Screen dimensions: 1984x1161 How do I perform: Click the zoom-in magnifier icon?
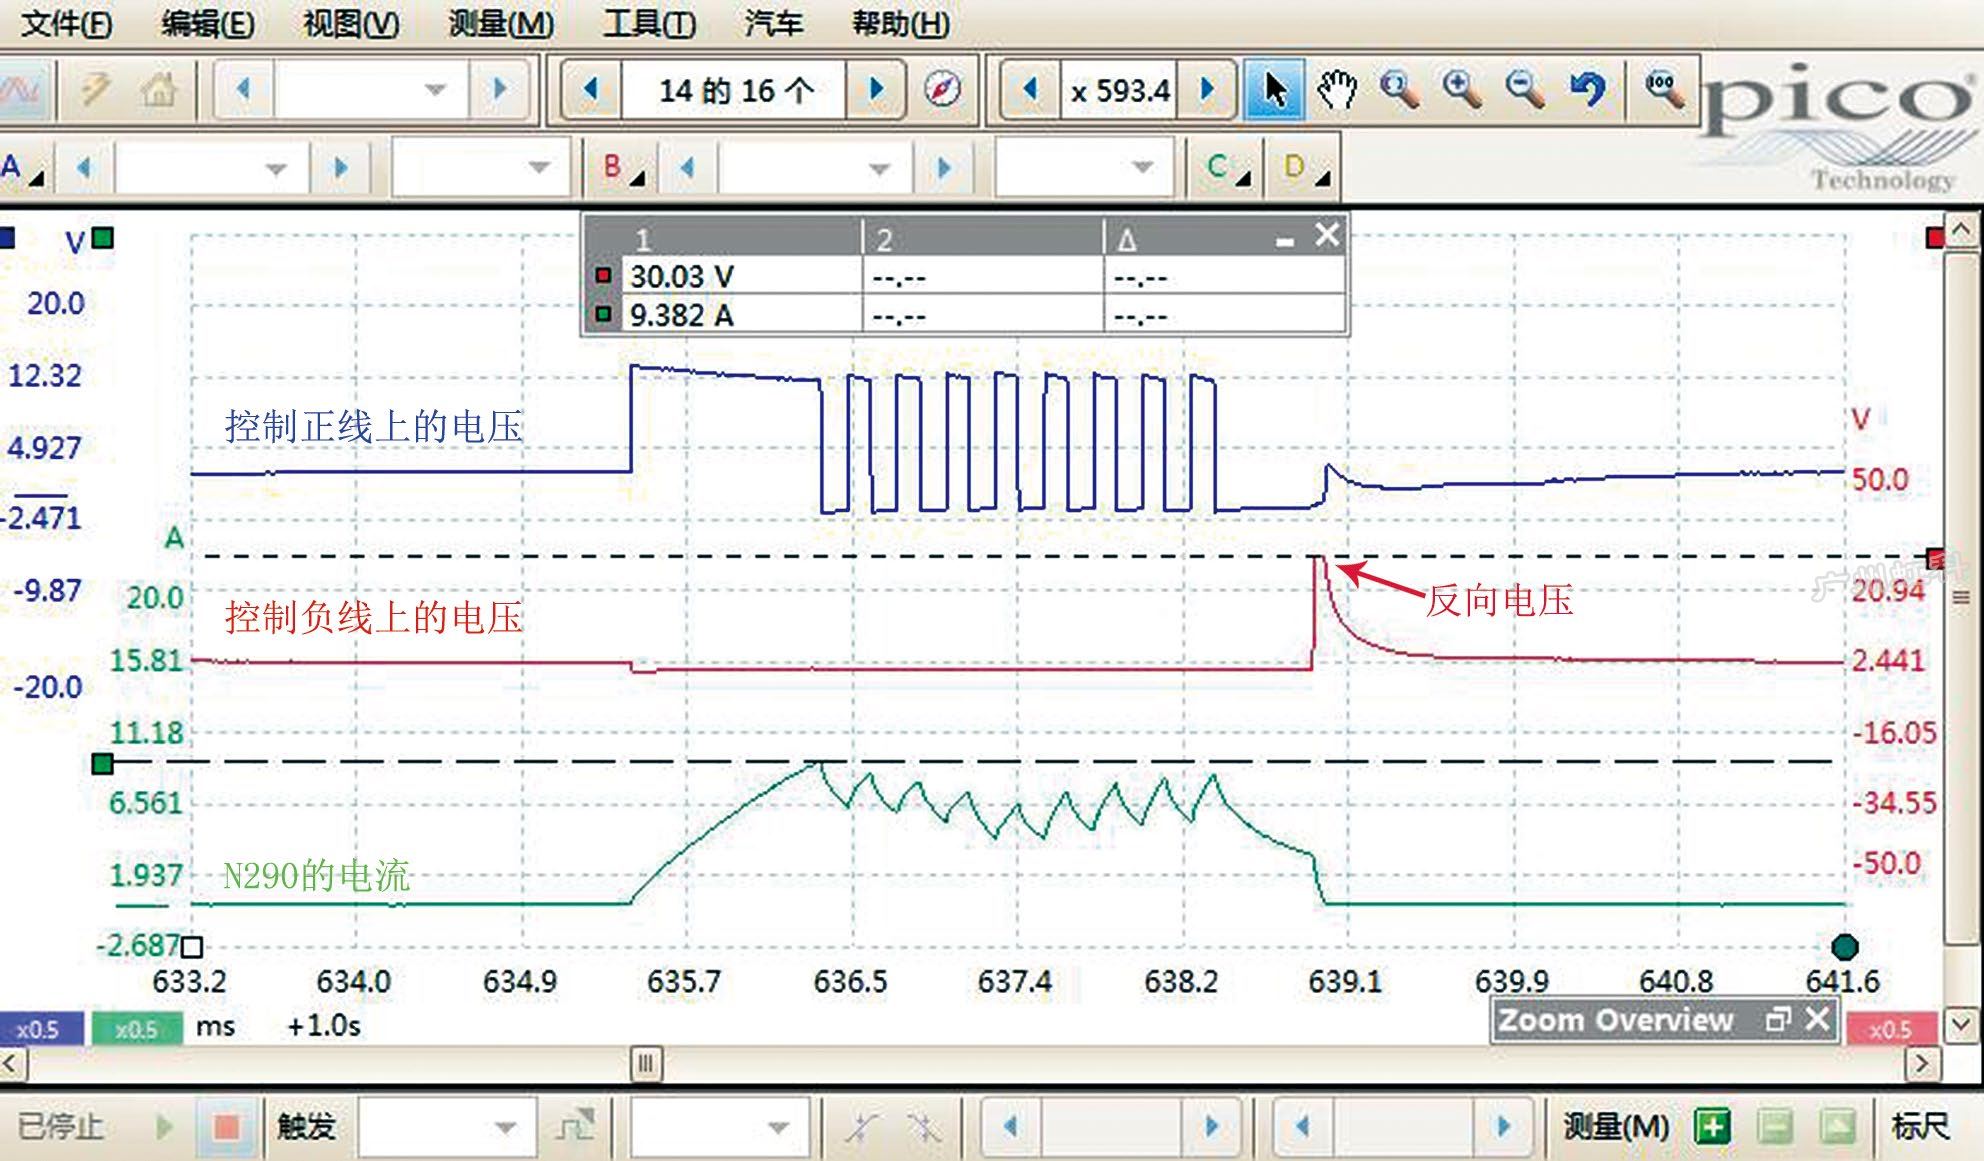point(1462,90)
